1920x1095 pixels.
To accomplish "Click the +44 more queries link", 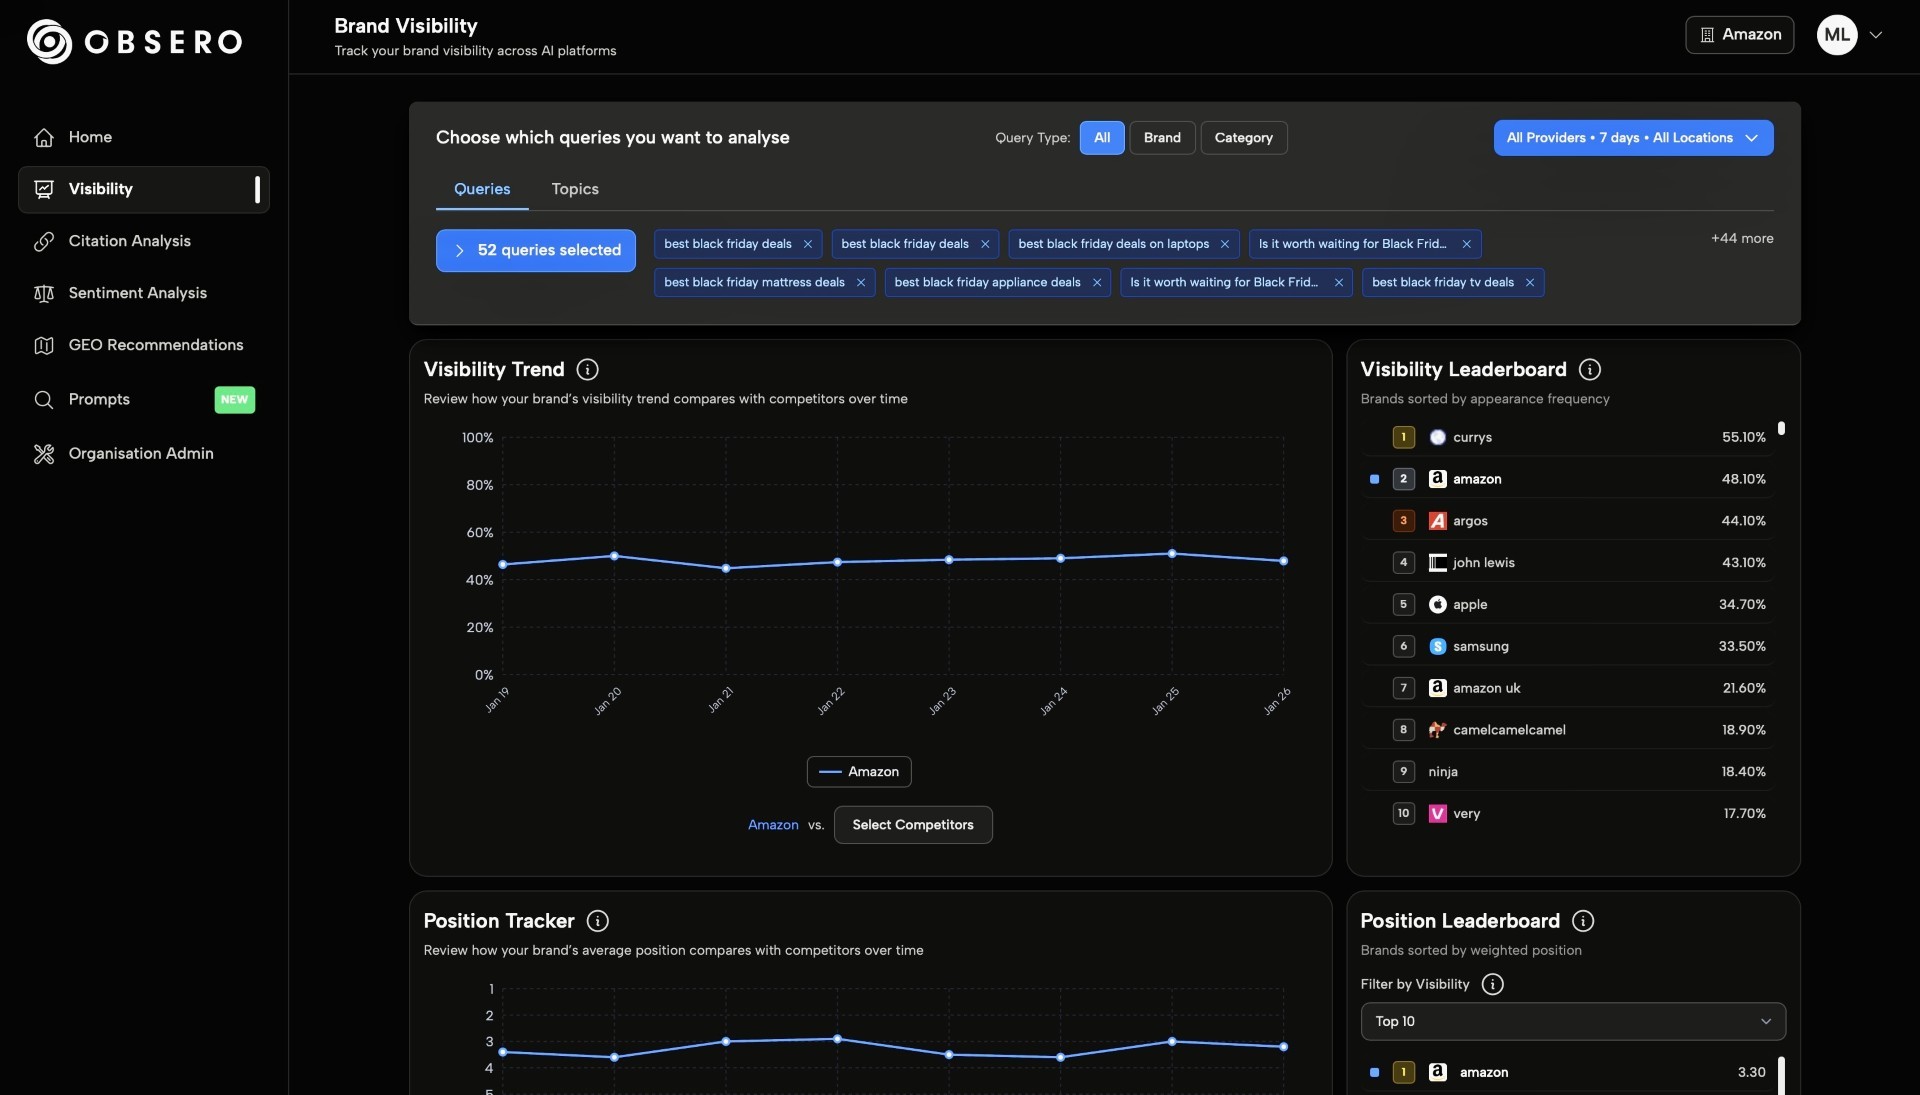I will click(x=1741, y=238).
